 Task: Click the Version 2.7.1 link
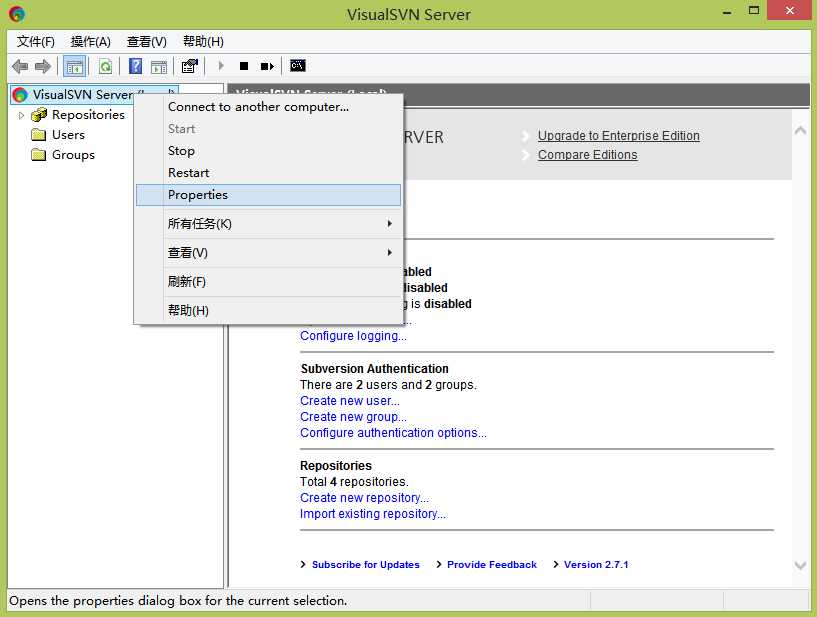point(596,564)
